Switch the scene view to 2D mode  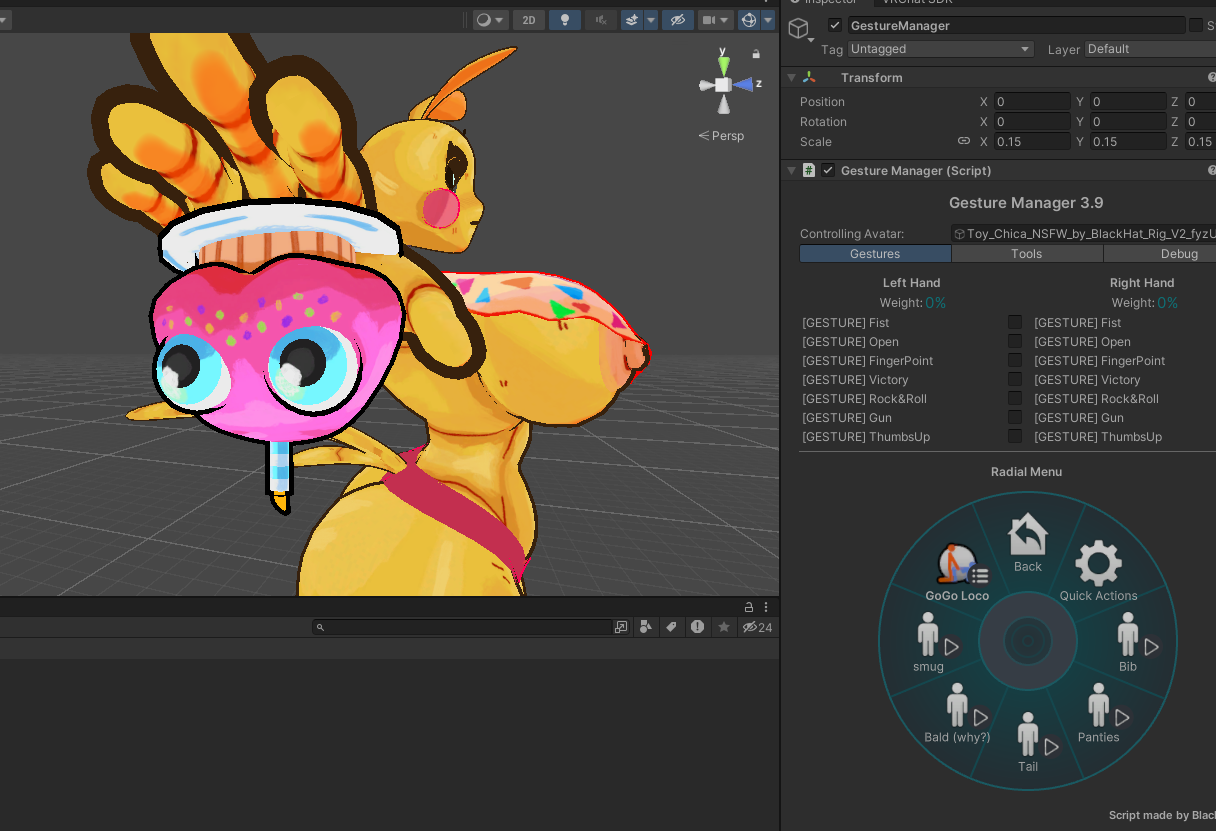[x=529, y=20]
